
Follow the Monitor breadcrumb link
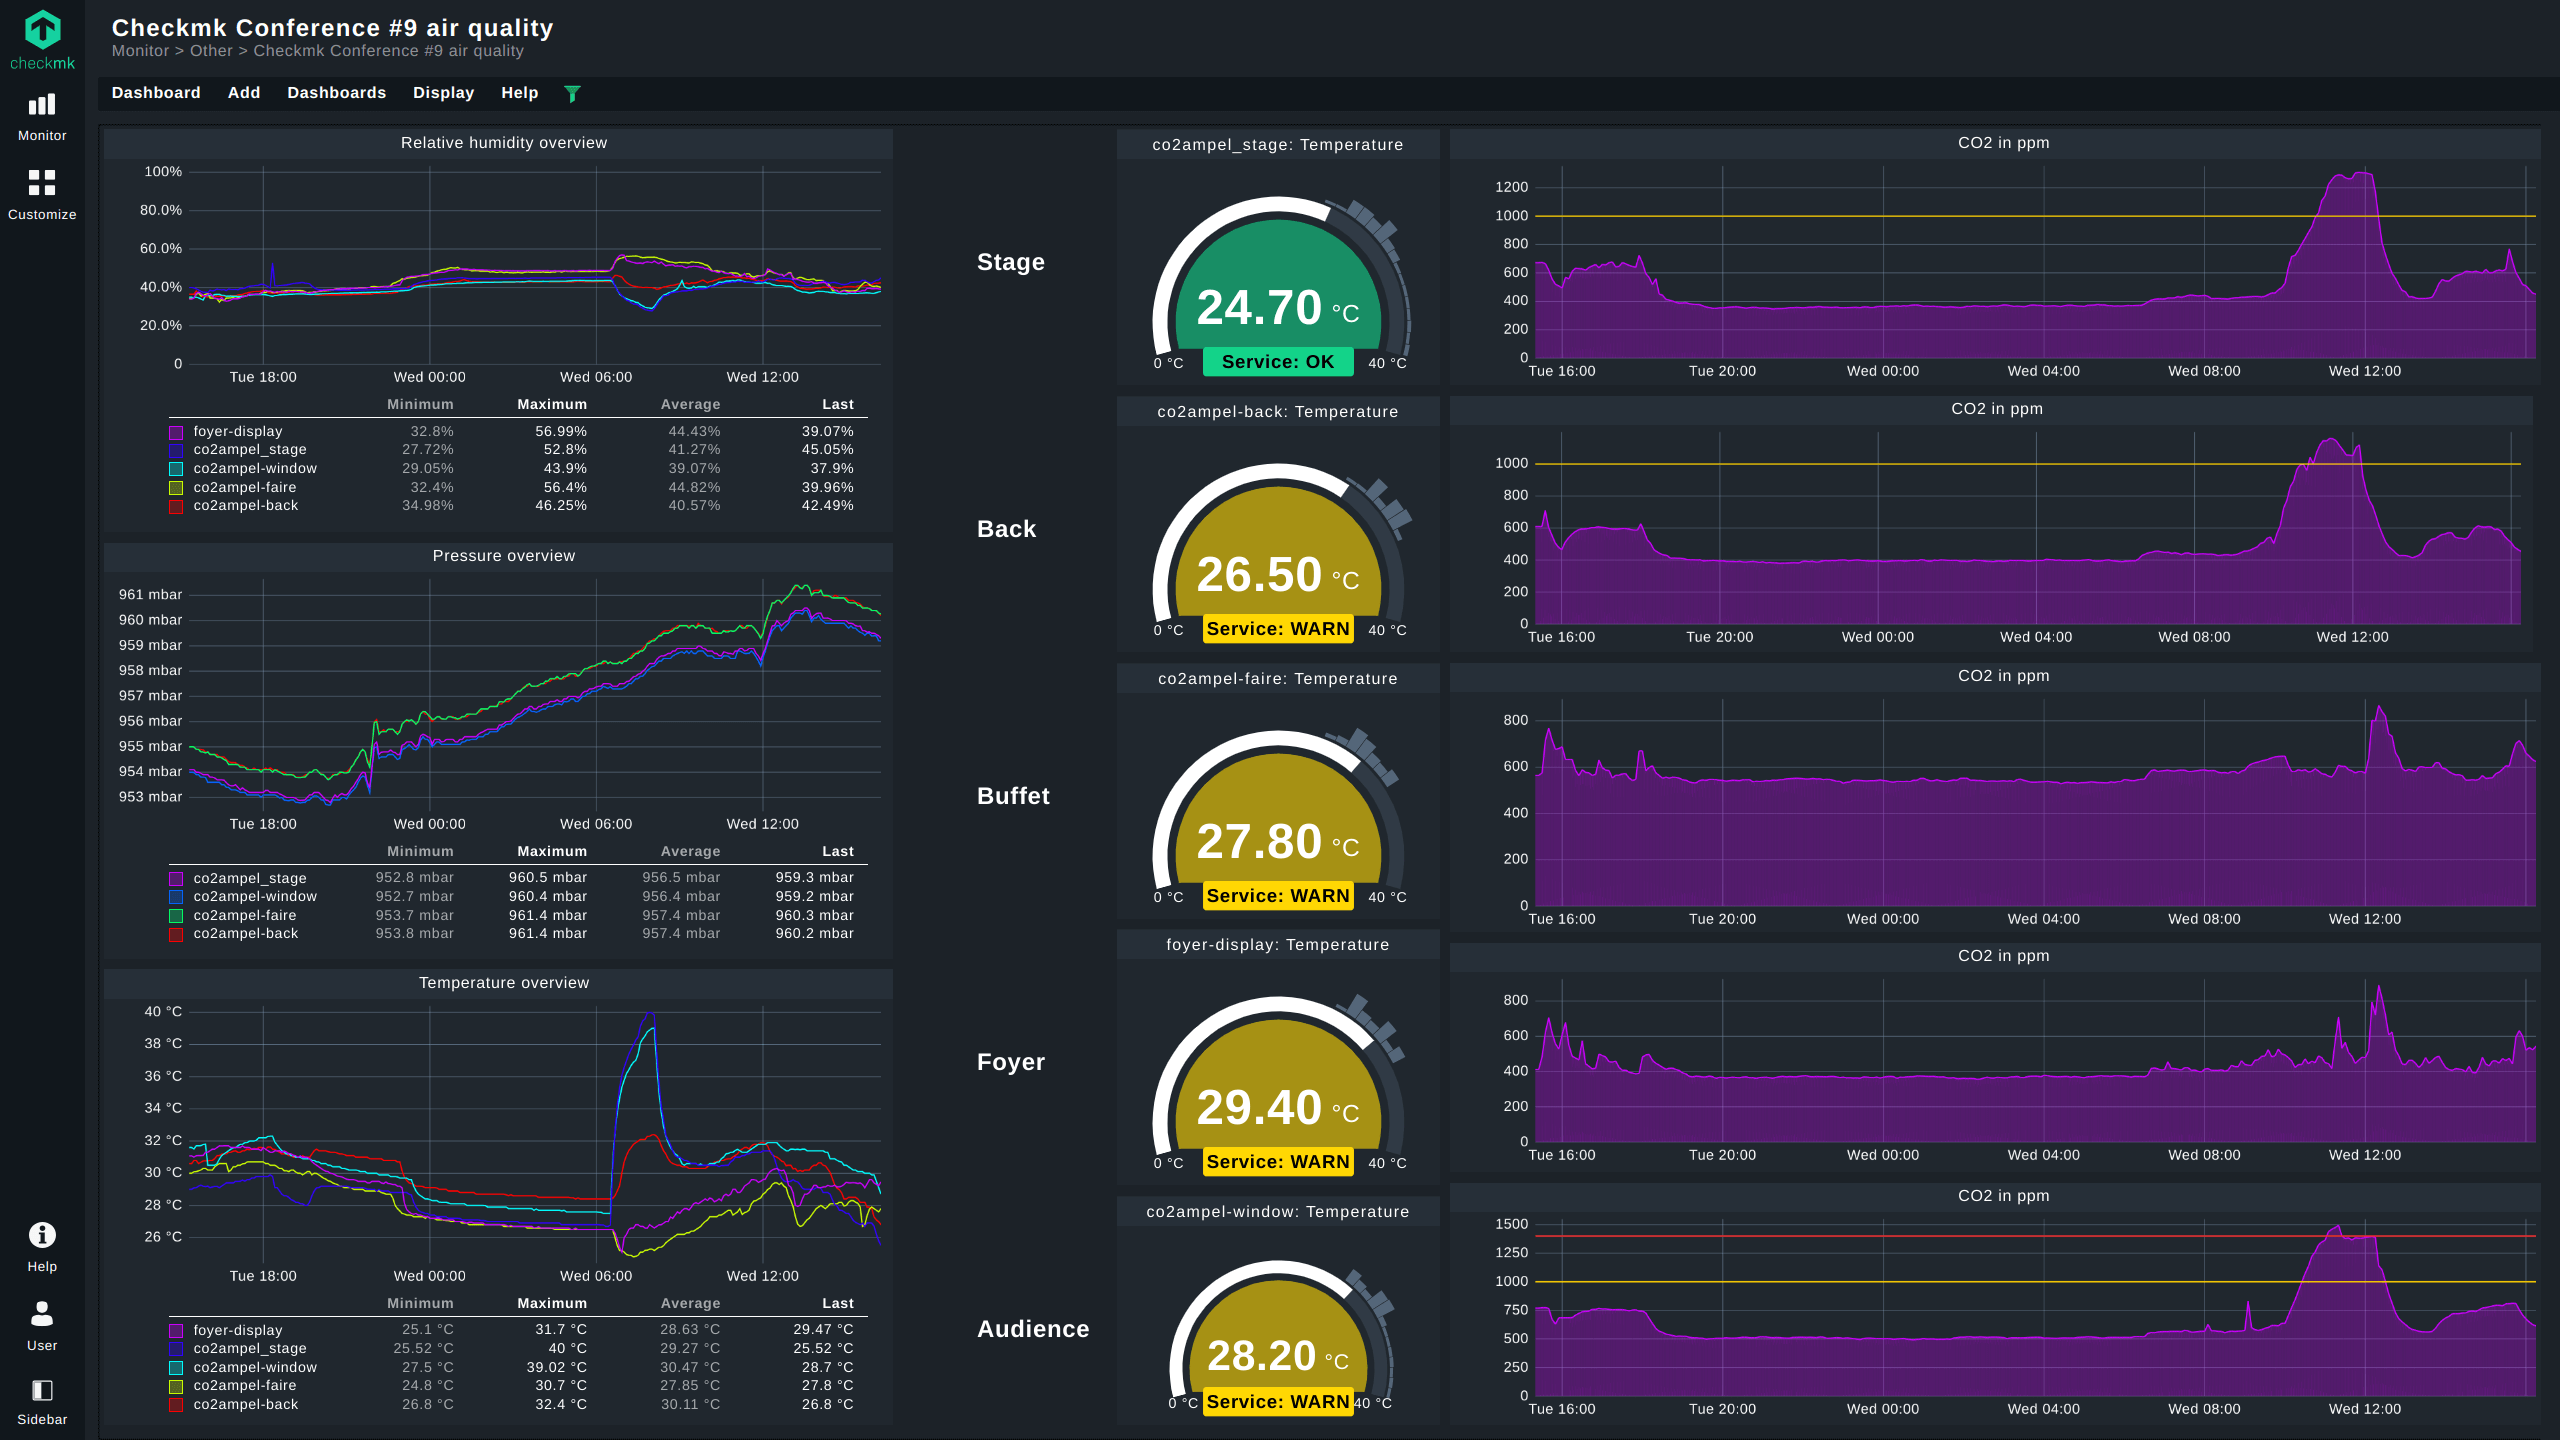[x=140, y=51]
